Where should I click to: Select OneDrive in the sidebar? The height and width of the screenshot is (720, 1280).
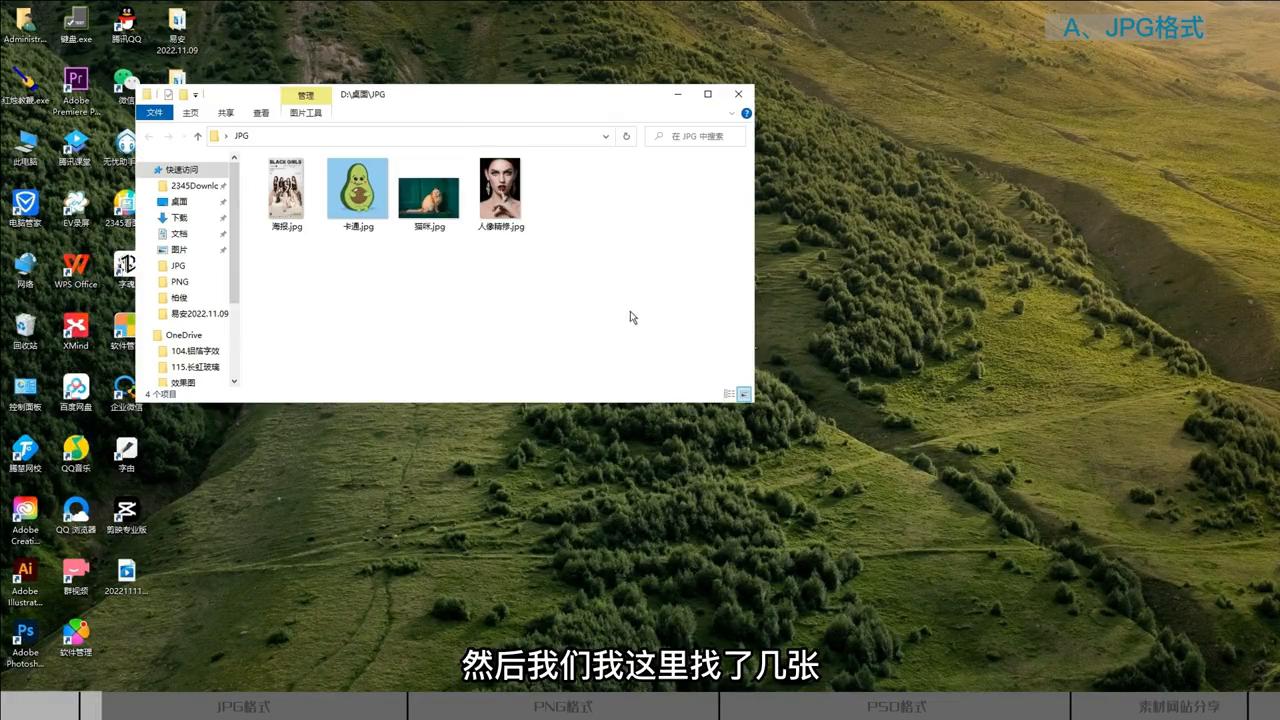[183, 334]
